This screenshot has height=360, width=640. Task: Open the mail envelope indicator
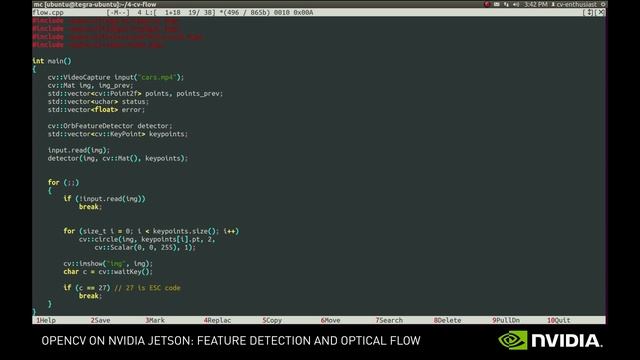click(x=497, y=4)
